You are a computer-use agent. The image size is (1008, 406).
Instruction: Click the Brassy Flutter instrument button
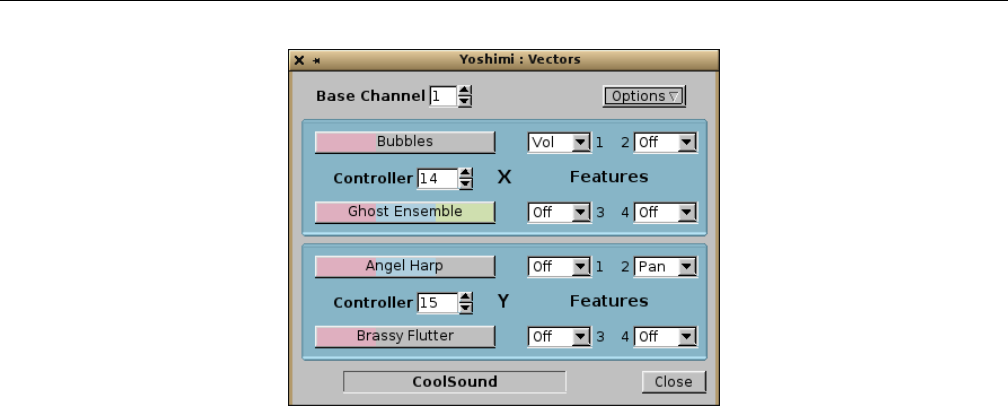tap(405, 336)
